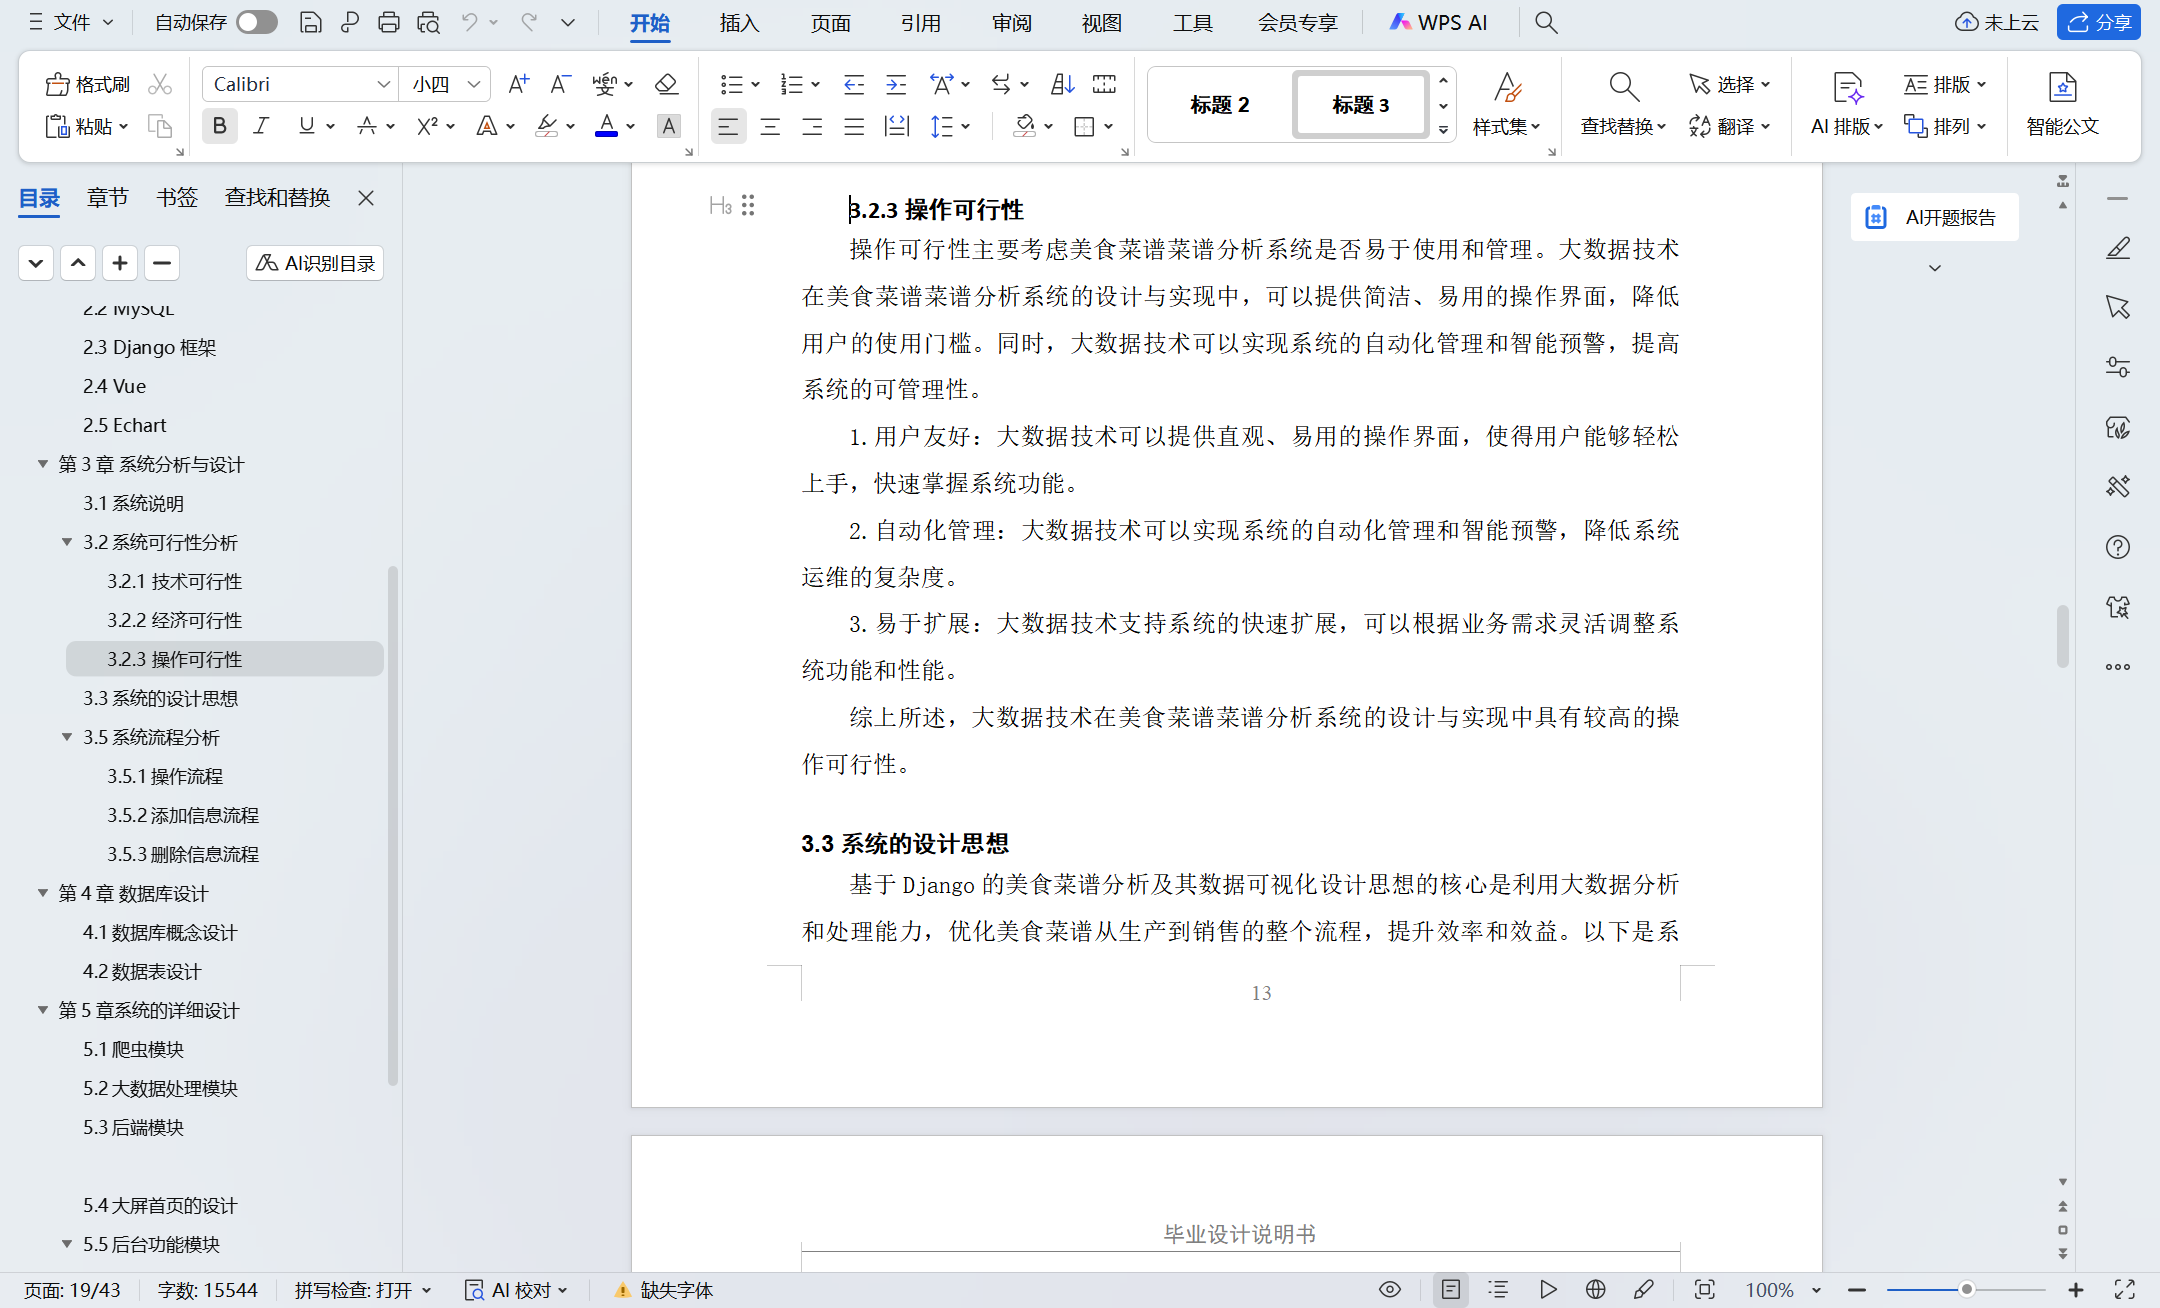This screenshot has width=2160, height=1308.
Task: Toggle Italic formatting
Action: [x=261, y=126]
